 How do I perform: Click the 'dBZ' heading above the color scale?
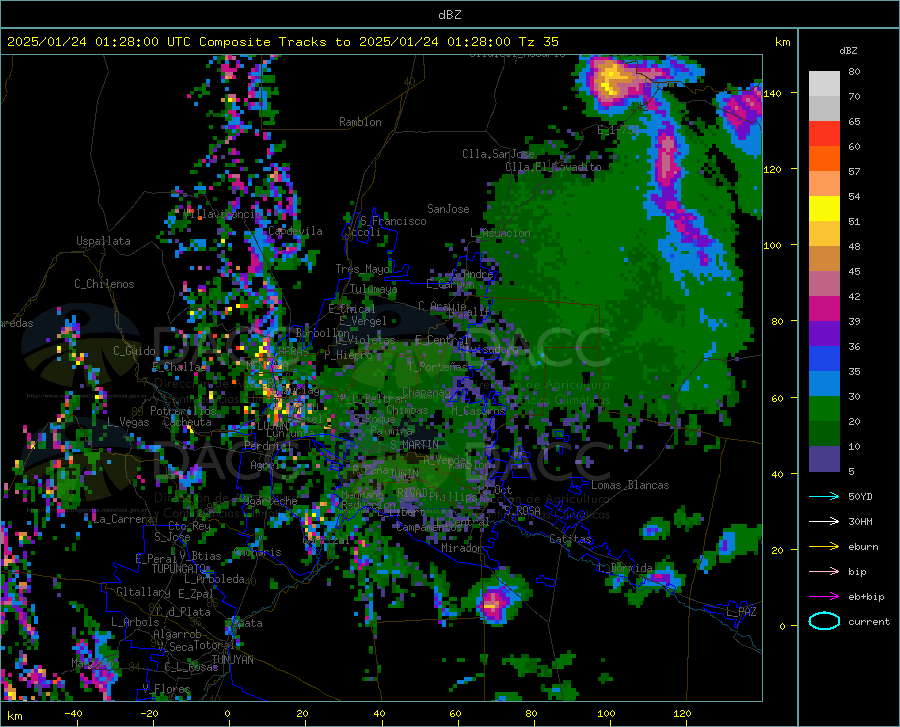(848, 50)
